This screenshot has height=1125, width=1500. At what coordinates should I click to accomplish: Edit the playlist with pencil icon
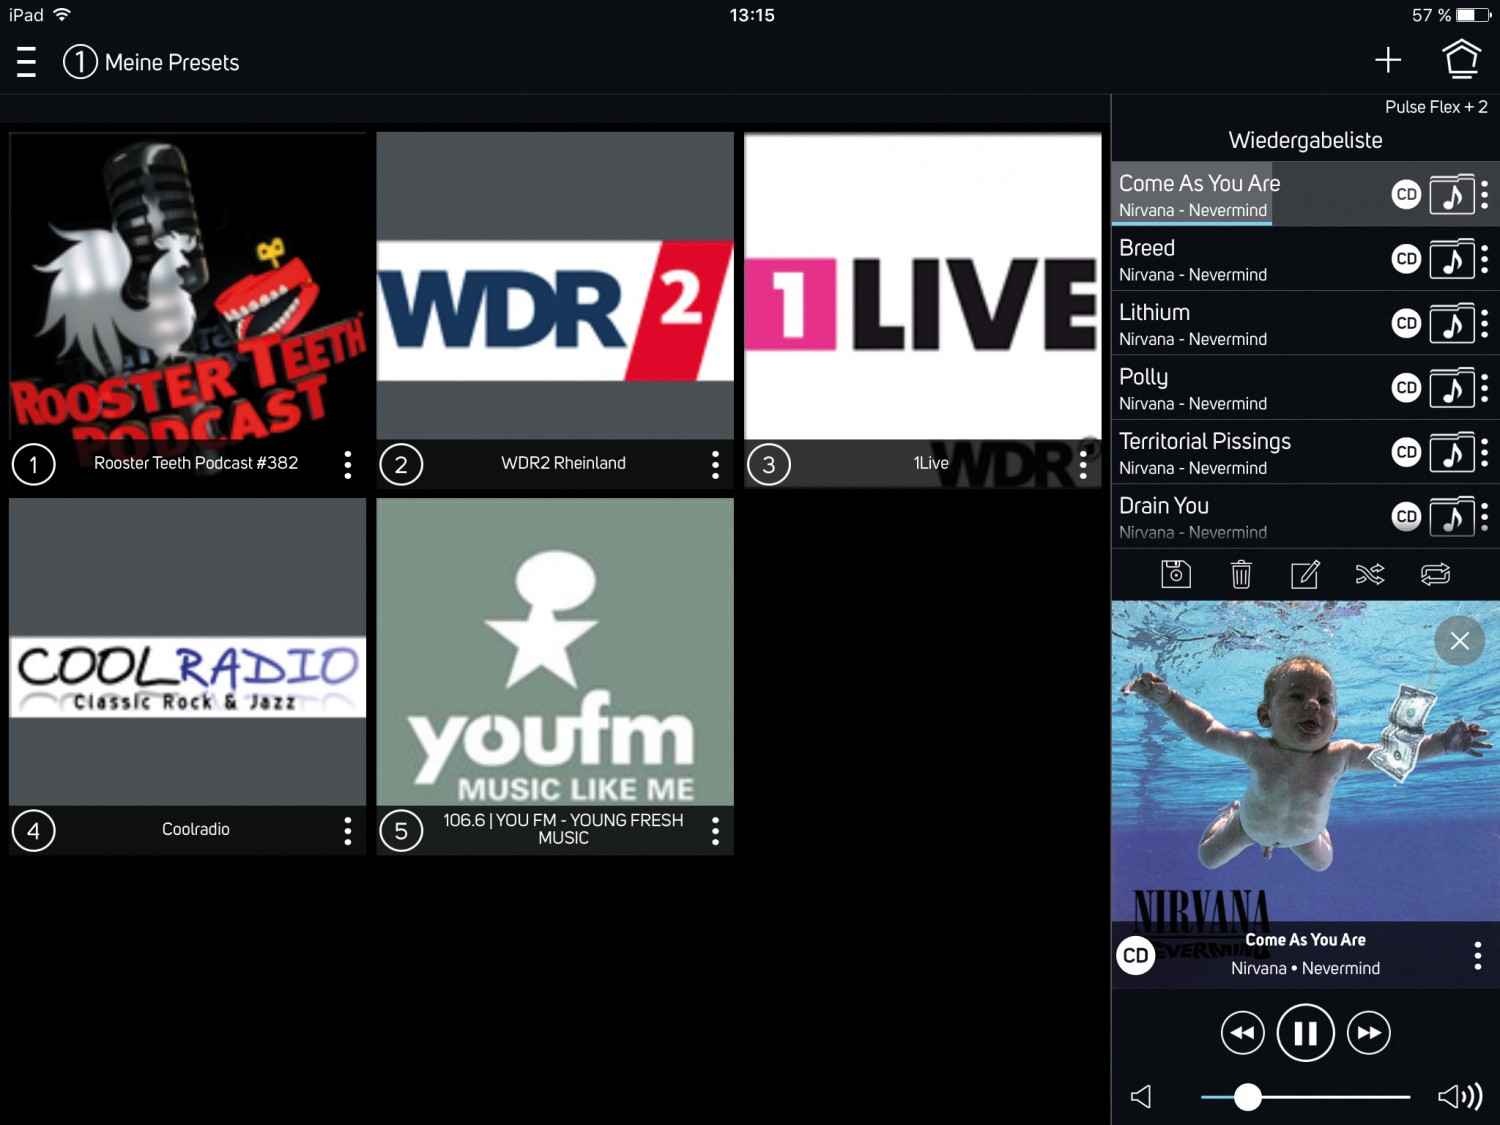tap(1305, 574)
